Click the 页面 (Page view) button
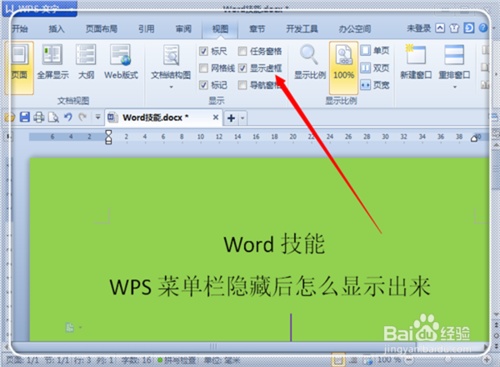500x367 pixels. click(19, 67)
